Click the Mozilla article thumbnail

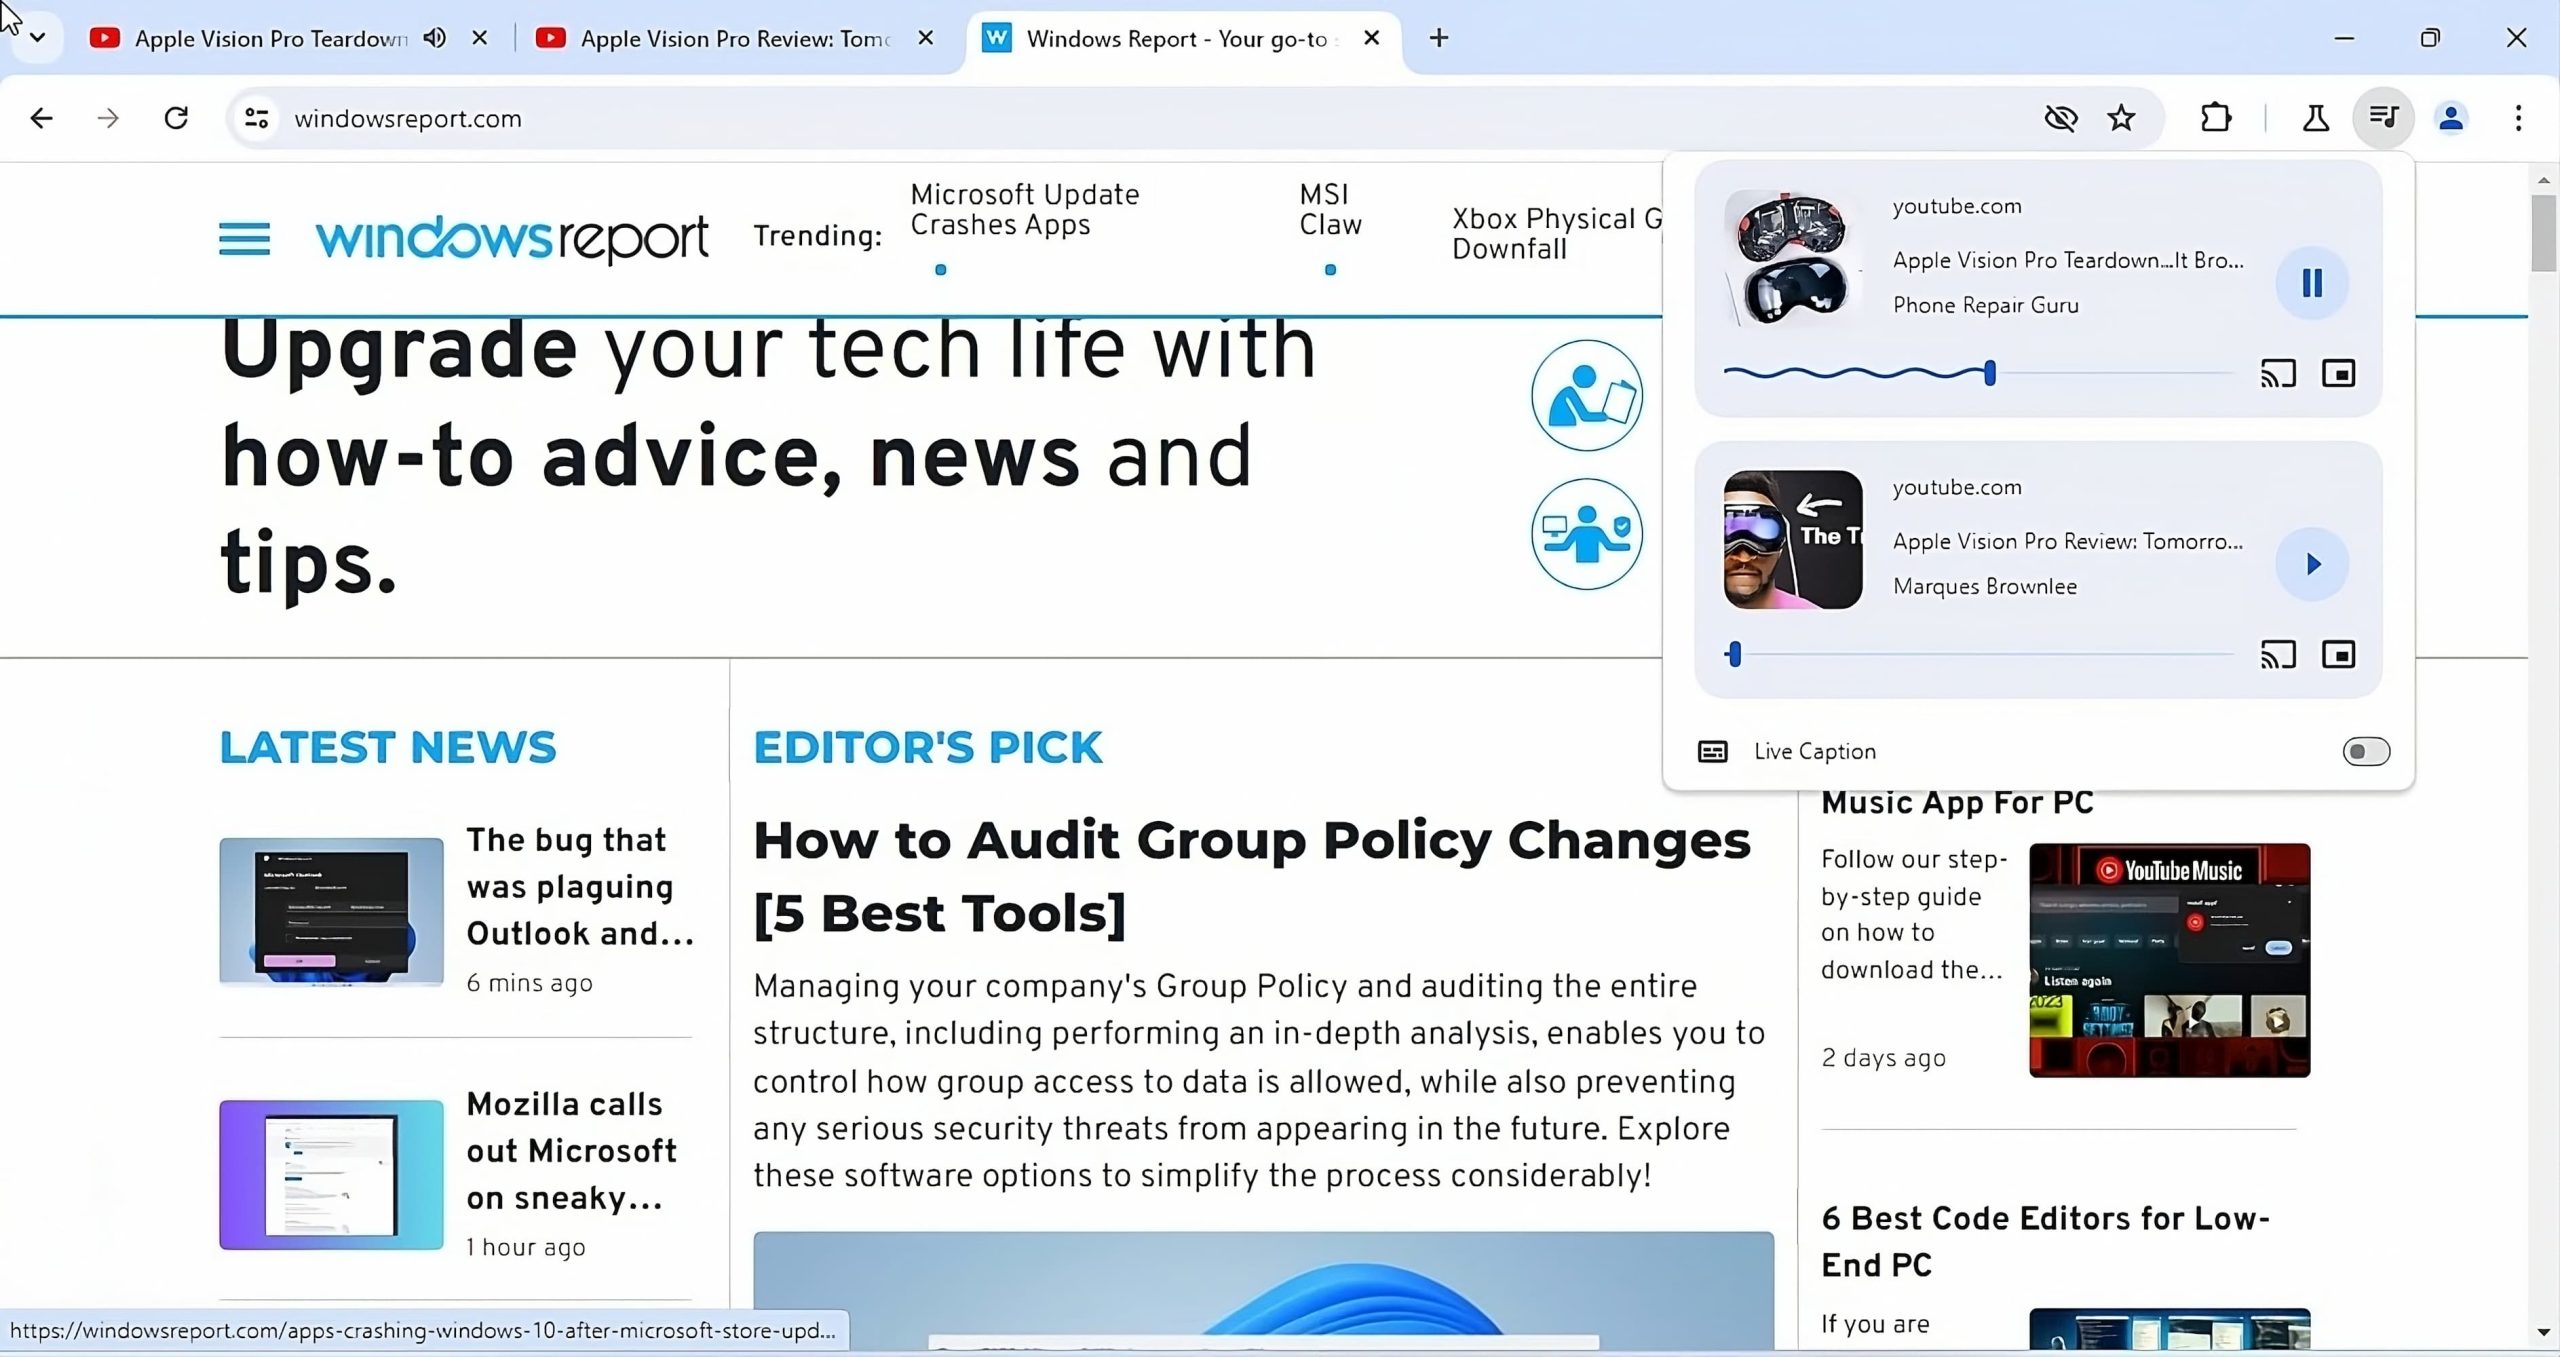(x=331, y=1174)
